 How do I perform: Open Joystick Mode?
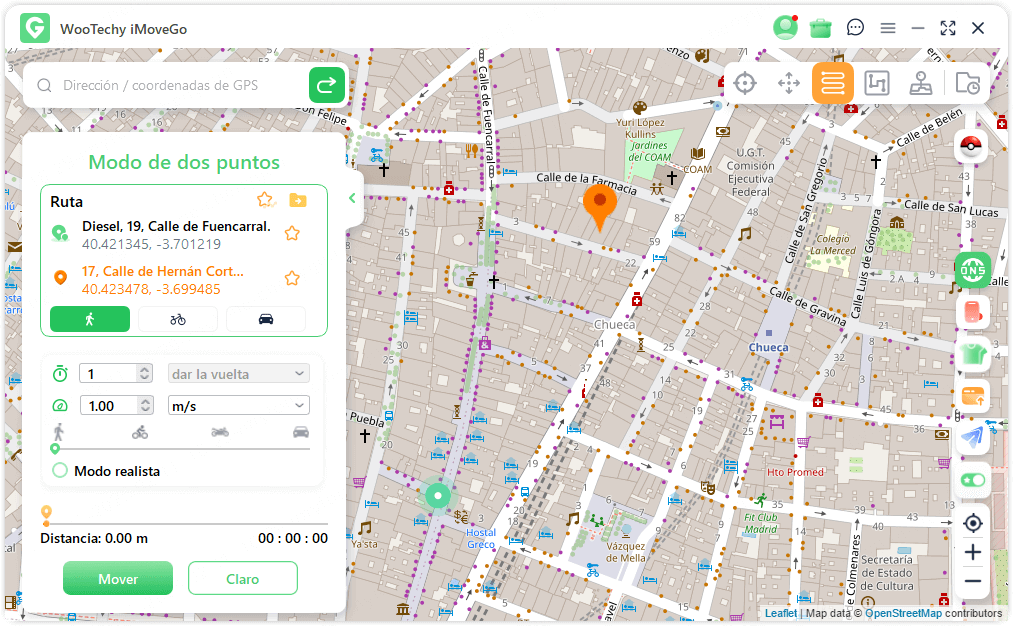point(921,83)
